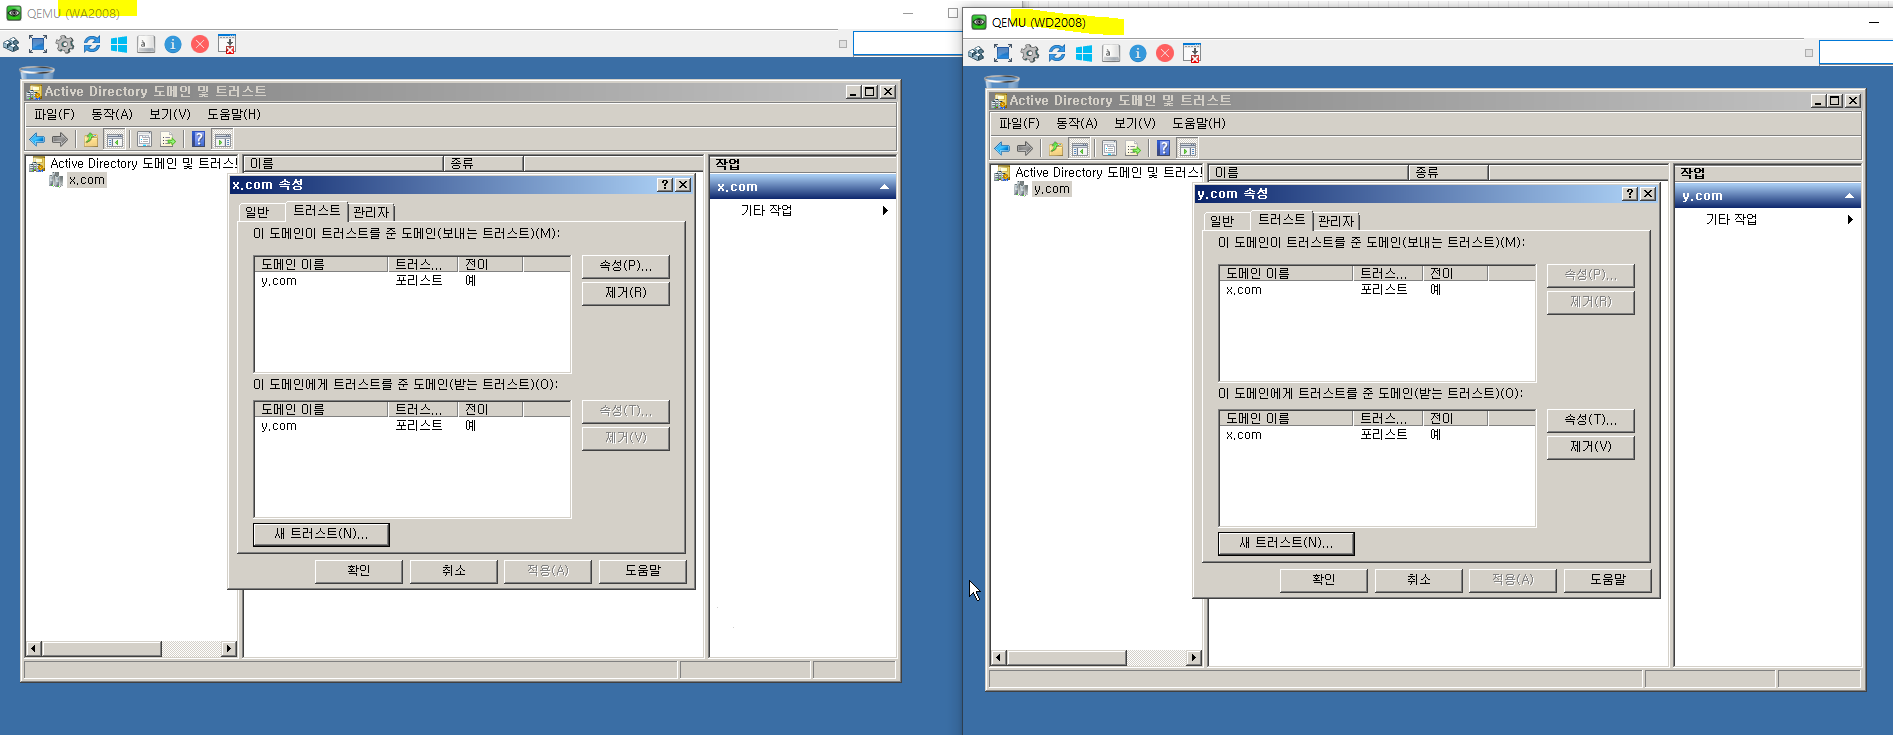Toggle show/hide console tree icon in the WA2008 MMC
This screenshot has width=1893, height=735.
[115, 139]
